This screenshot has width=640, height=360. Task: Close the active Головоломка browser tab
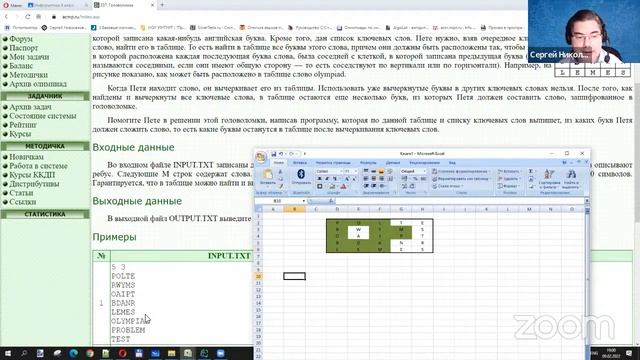tap(153, 5)
